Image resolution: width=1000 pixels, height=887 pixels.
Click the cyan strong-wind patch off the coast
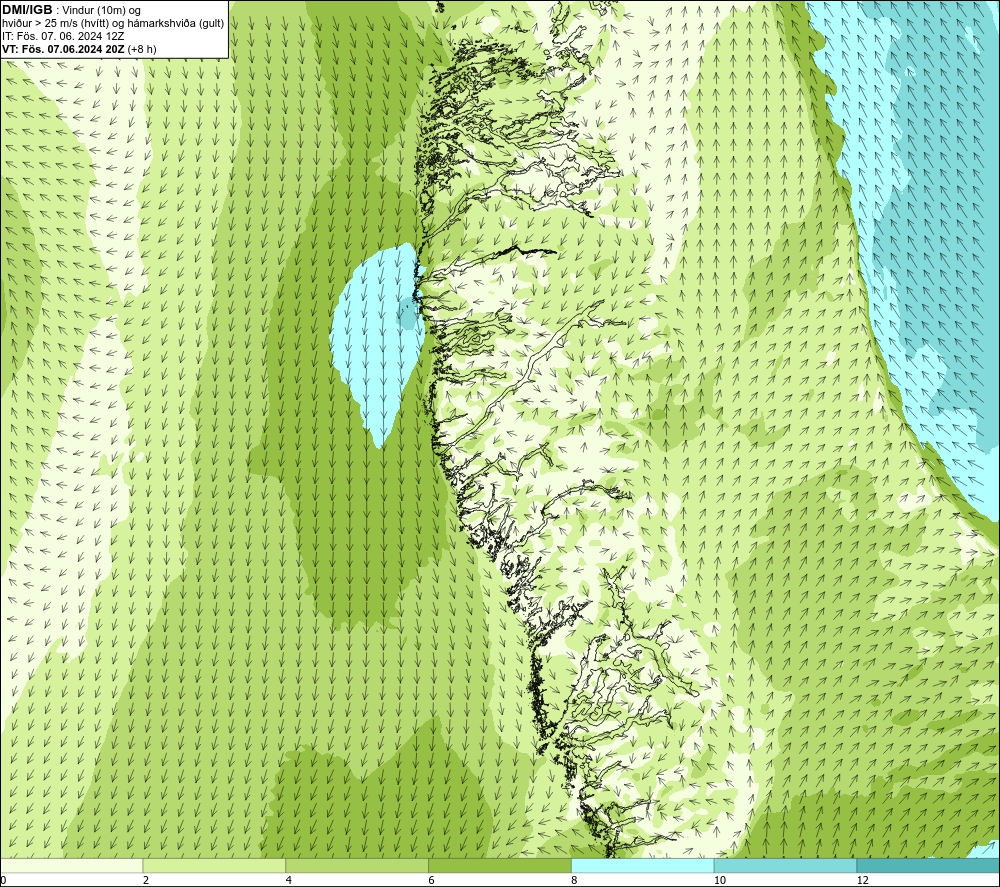(x=378, y=344)
